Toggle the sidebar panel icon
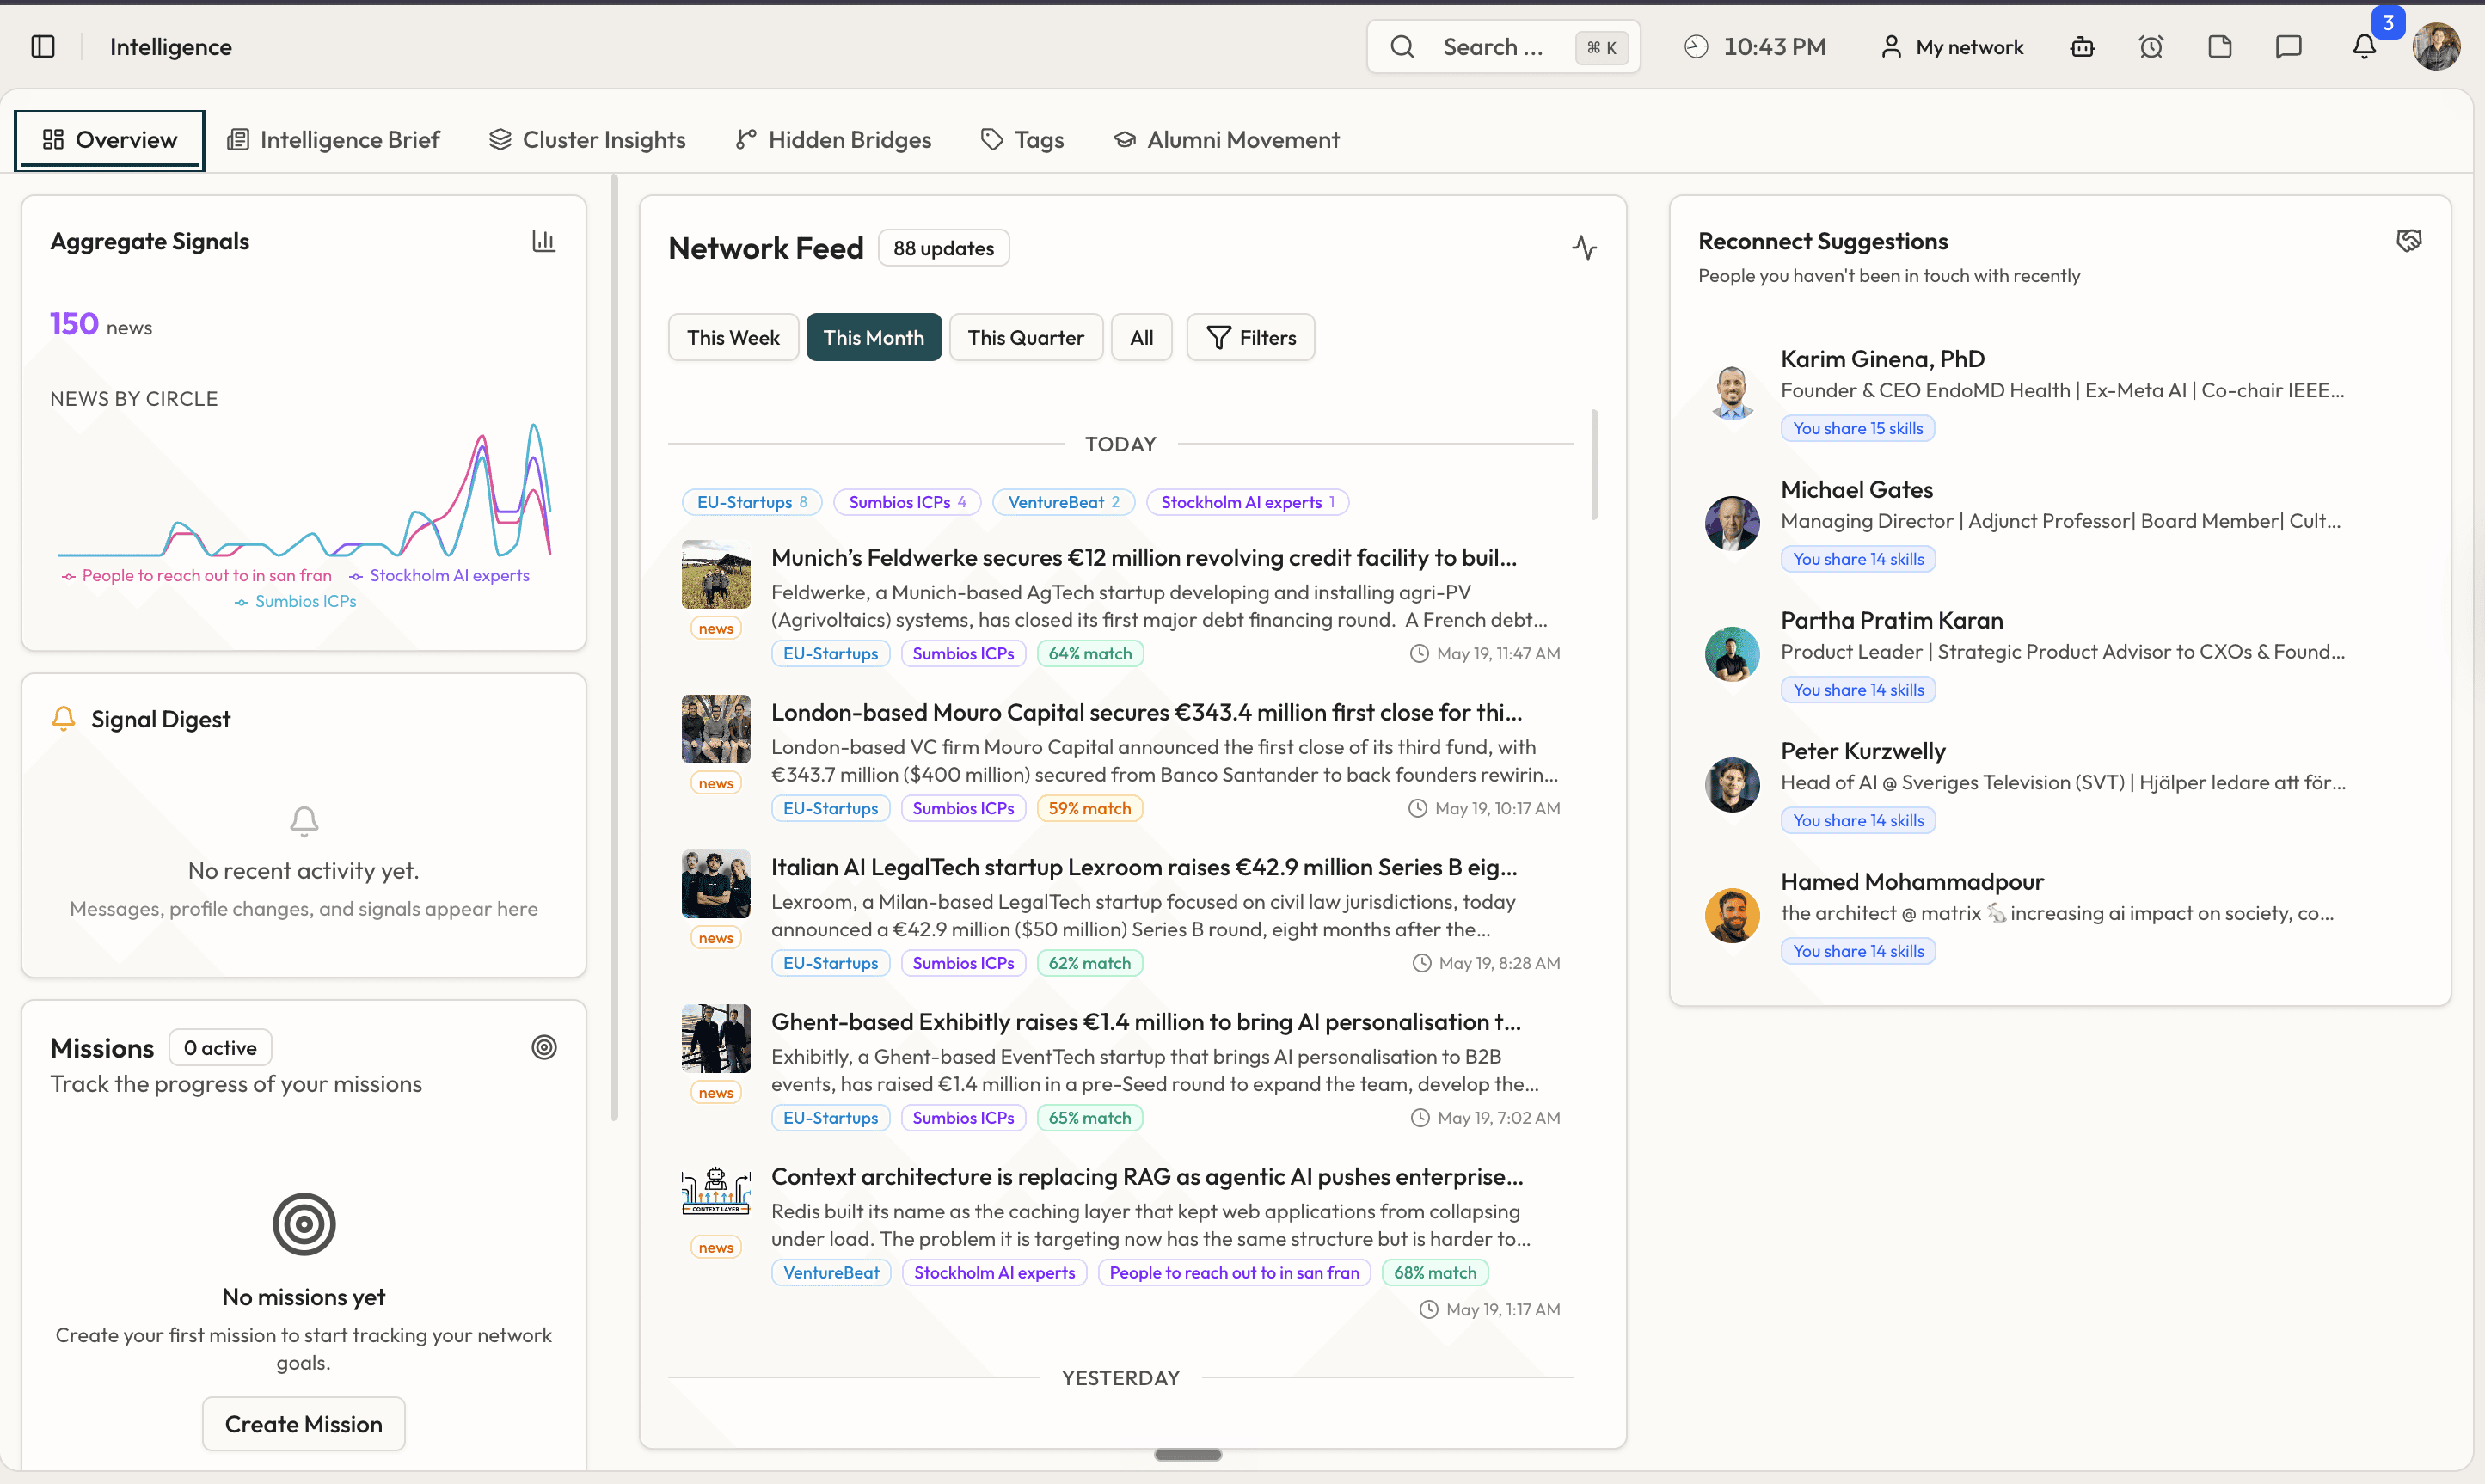 (x=43, y=47)
